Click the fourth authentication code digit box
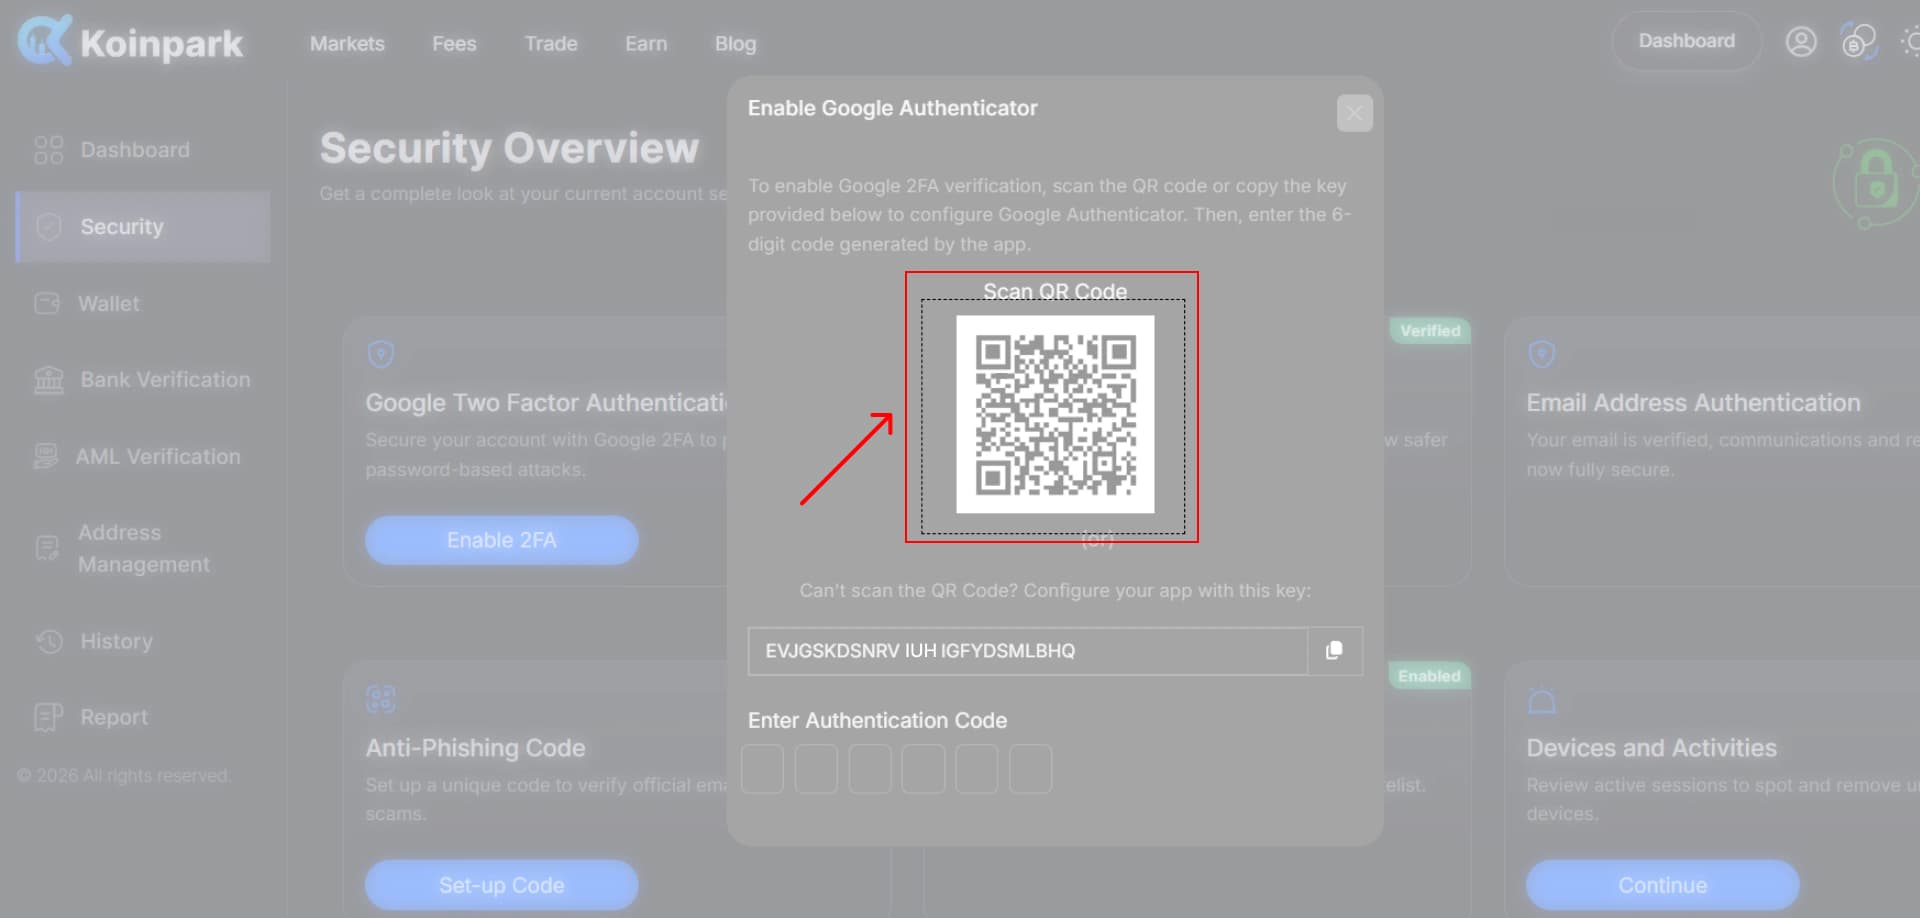1920x918 pixels. coord(923,769)
